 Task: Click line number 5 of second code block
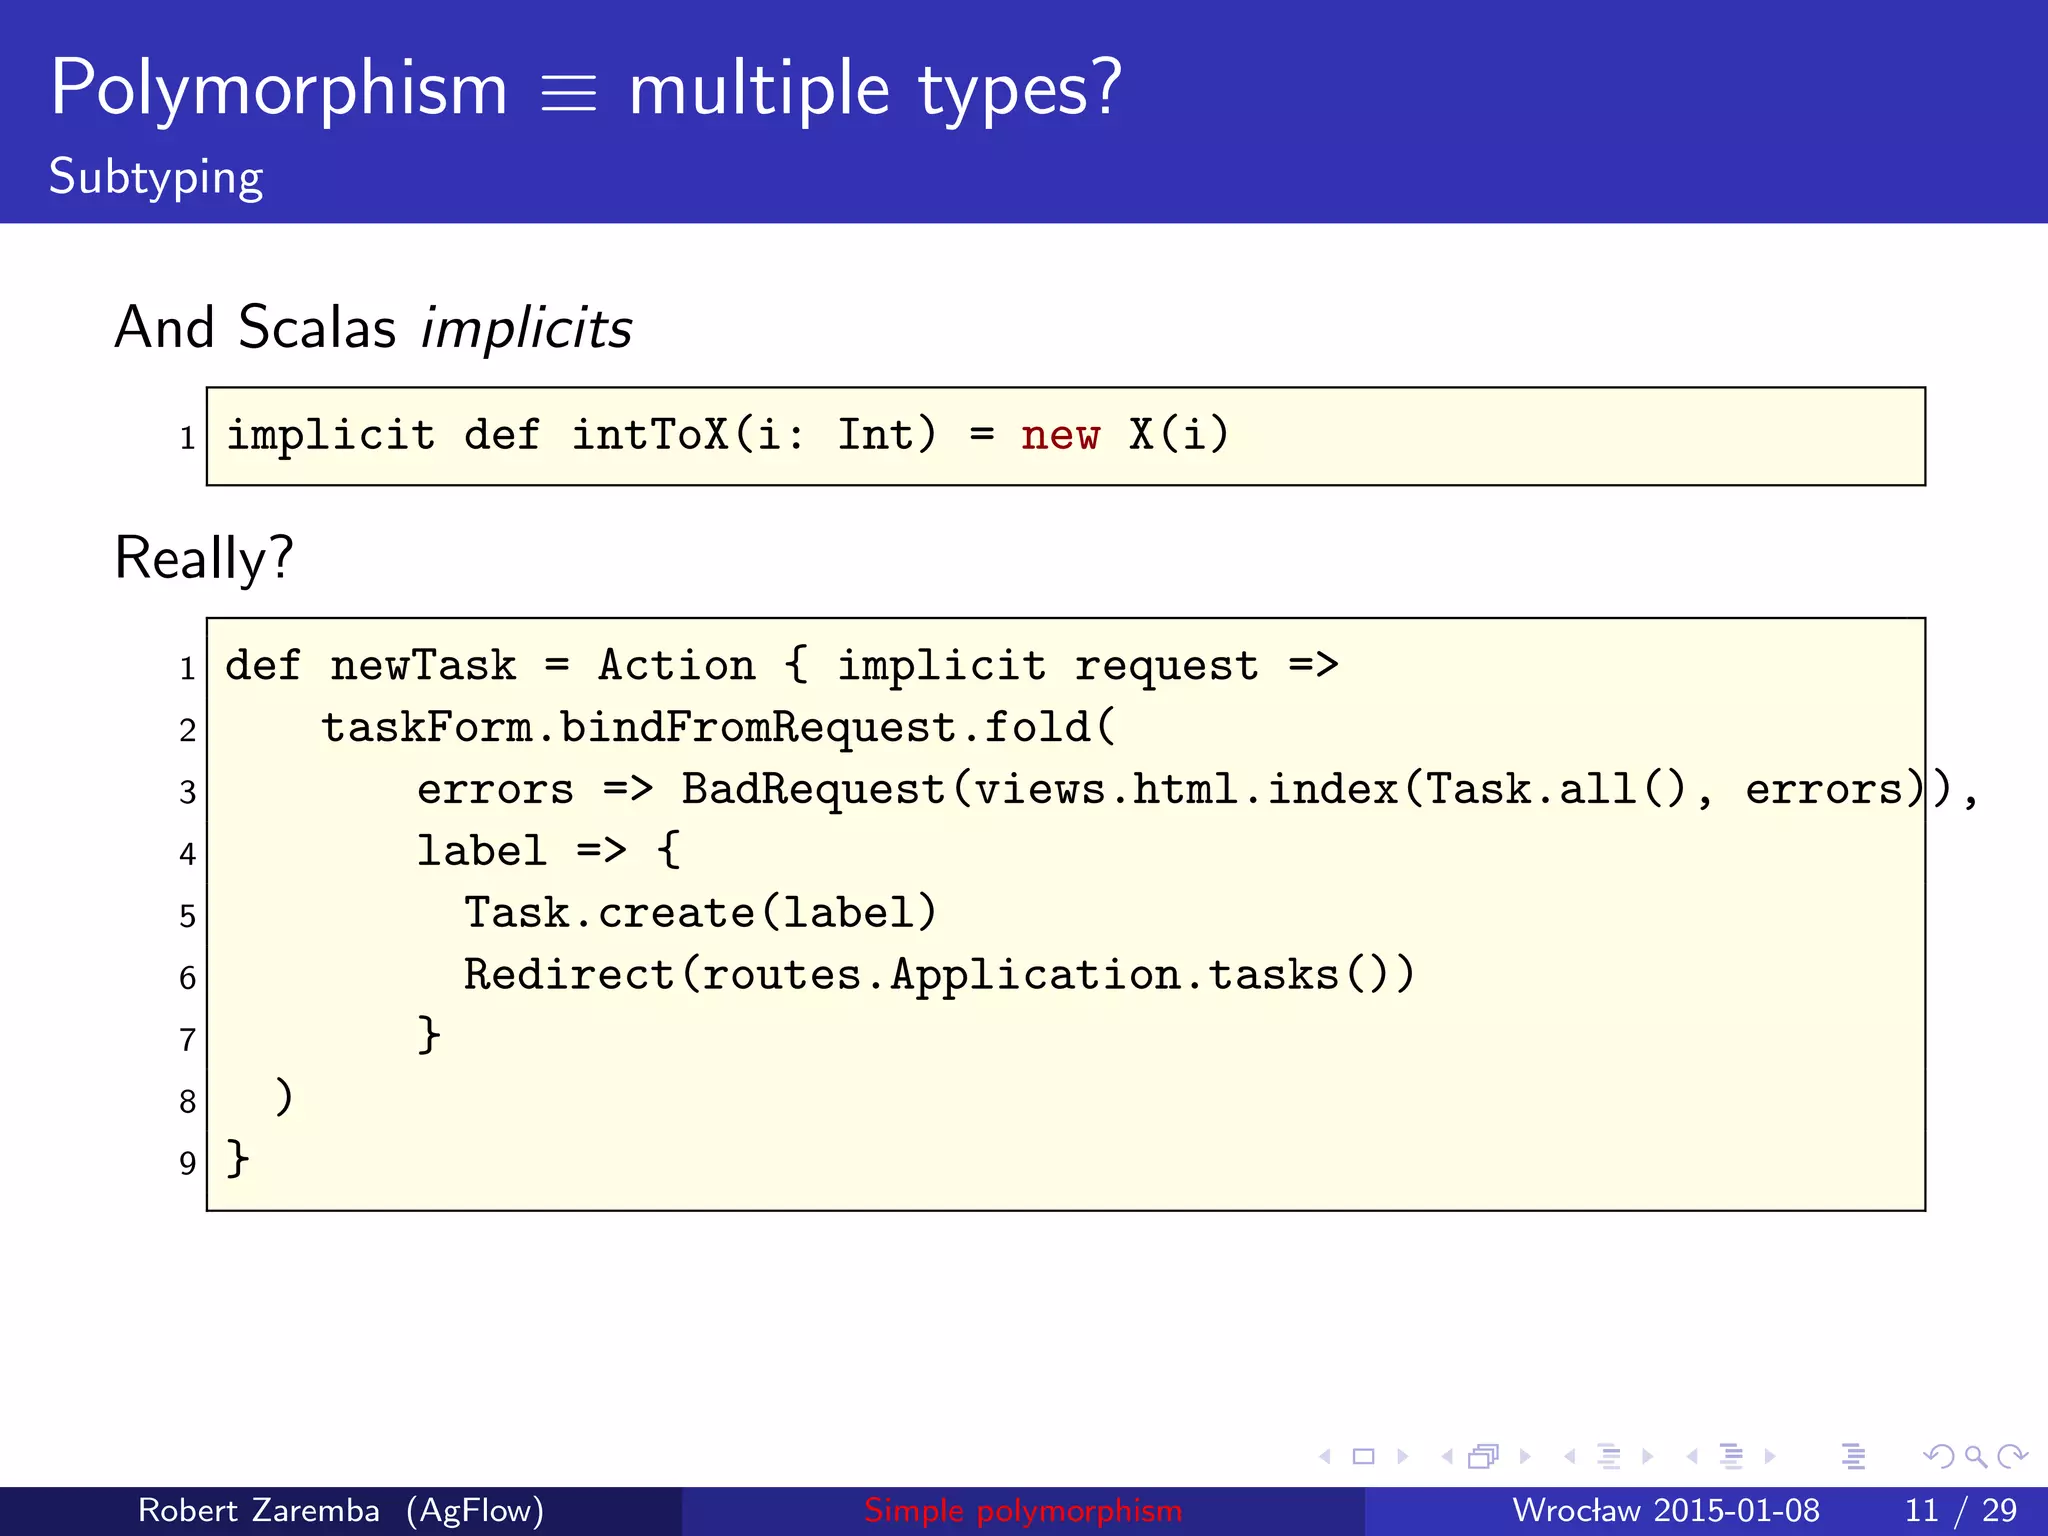[x=187, y=916]
